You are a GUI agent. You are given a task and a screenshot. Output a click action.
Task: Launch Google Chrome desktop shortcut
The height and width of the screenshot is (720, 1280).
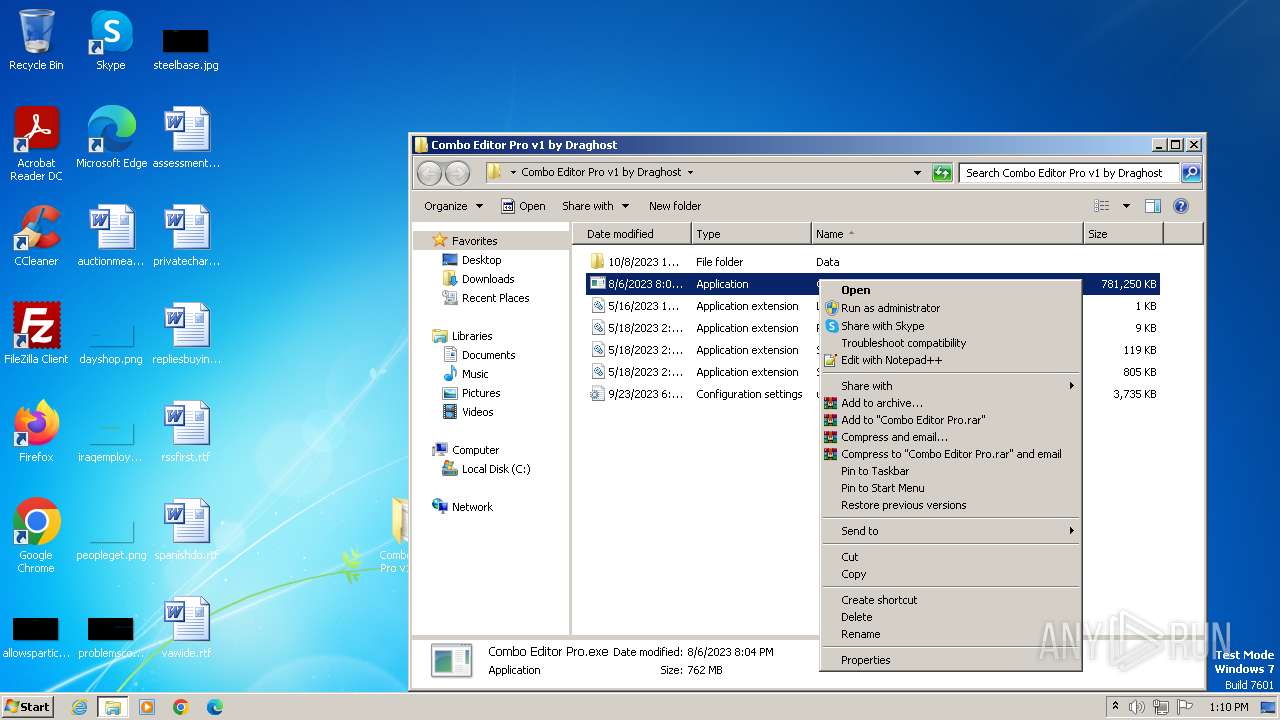36,536
